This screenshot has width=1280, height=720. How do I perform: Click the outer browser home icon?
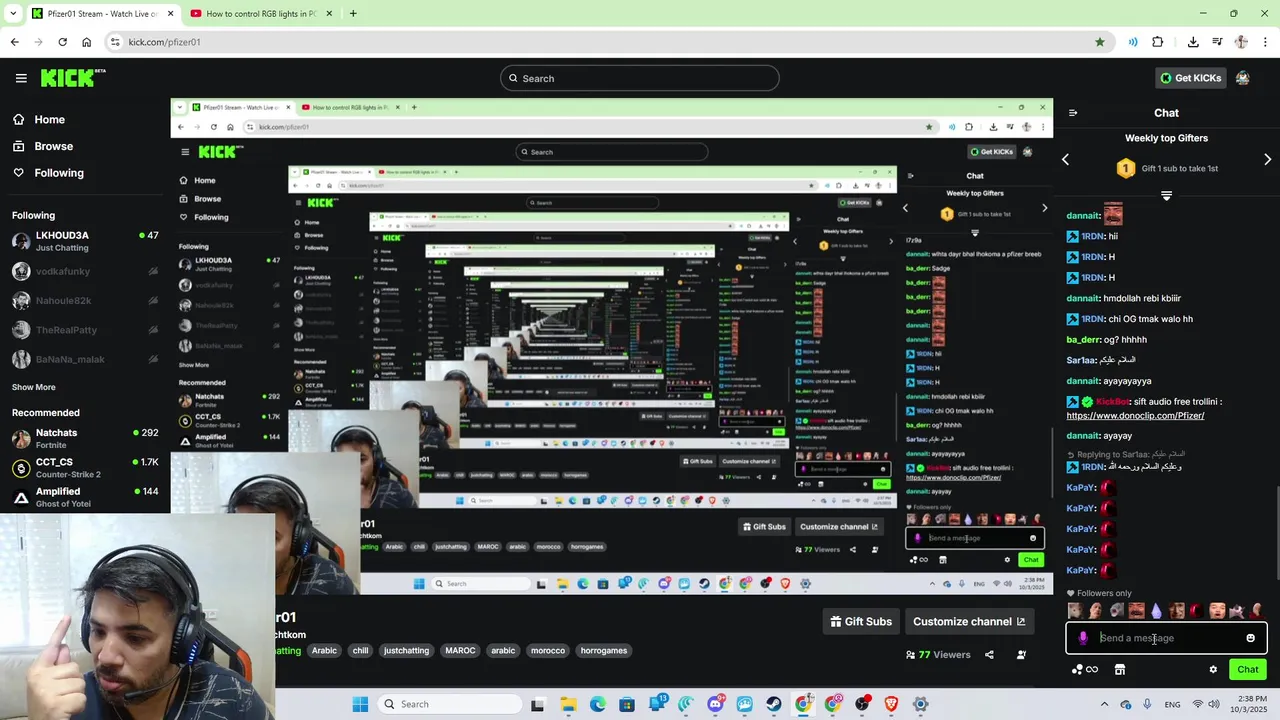click(x=86, y=42)
